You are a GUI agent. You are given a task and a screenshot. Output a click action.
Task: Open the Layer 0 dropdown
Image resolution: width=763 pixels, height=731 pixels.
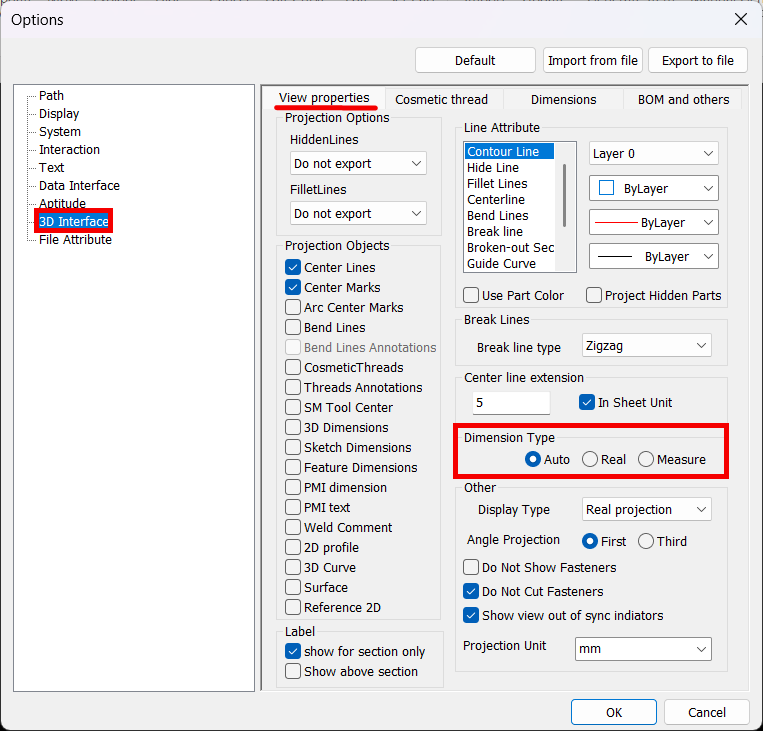pos(654,153)
